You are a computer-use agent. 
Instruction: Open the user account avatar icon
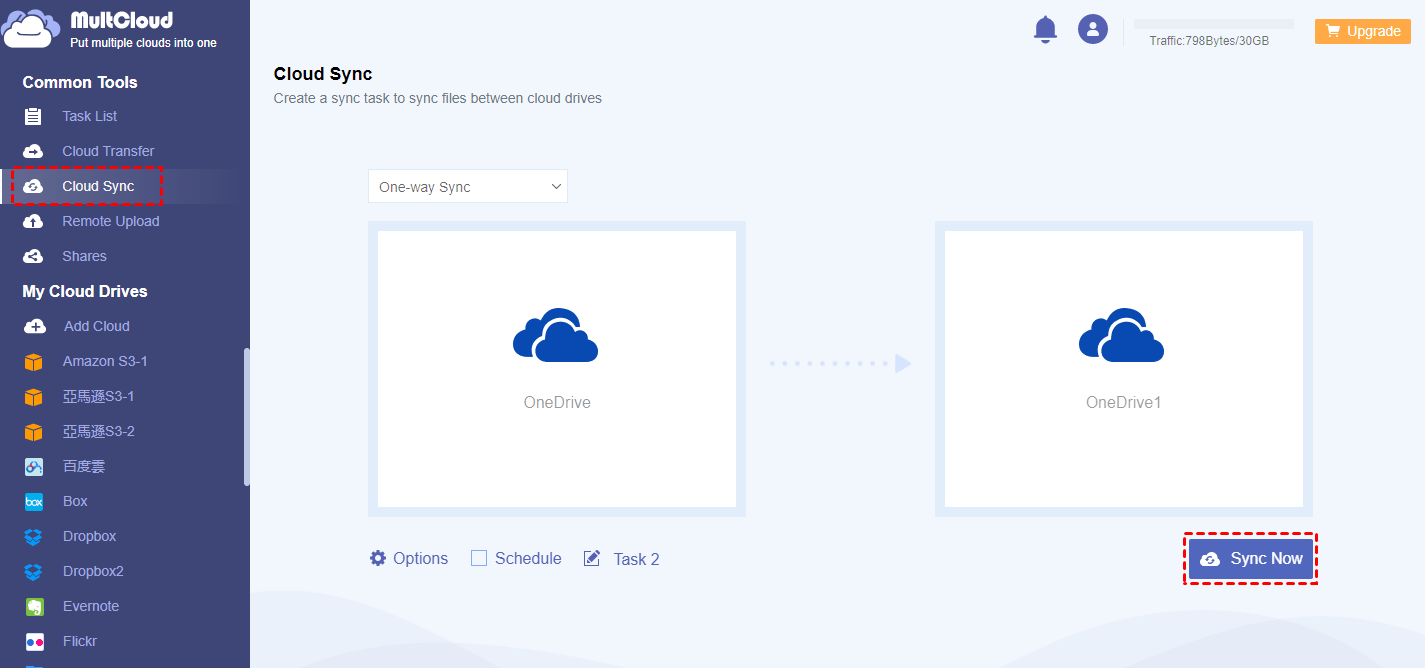click(x=1092, y=29)
